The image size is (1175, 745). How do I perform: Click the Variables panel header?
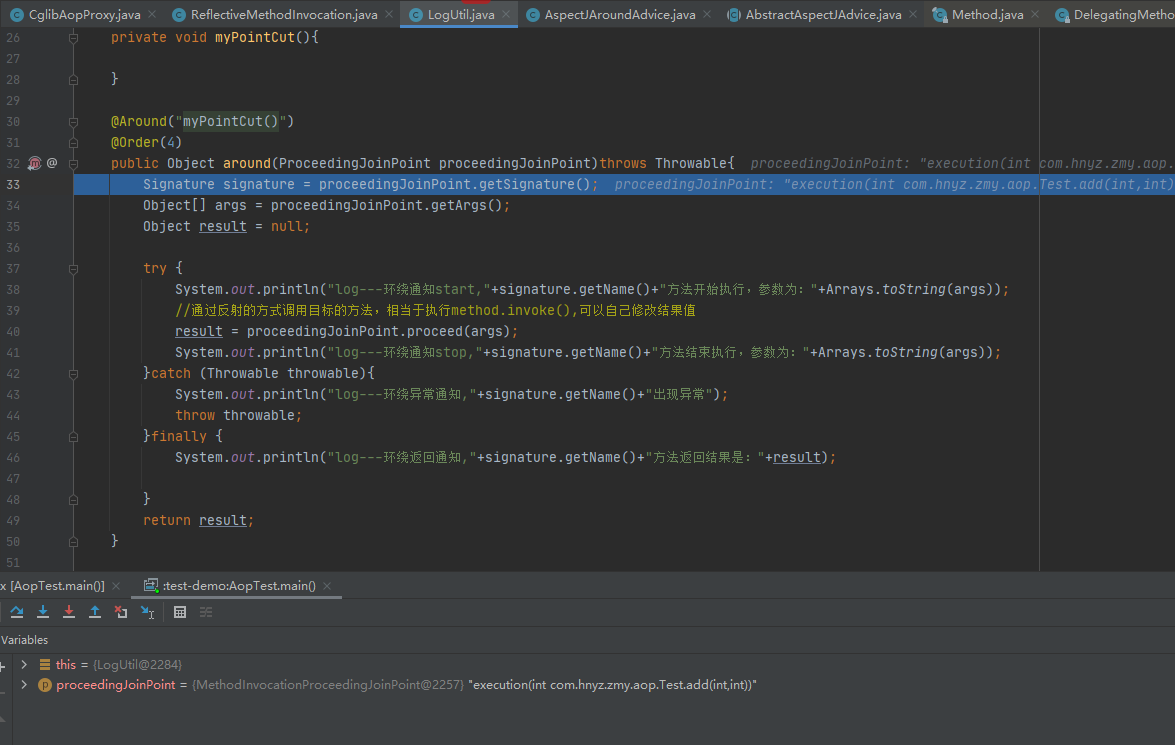24,639
